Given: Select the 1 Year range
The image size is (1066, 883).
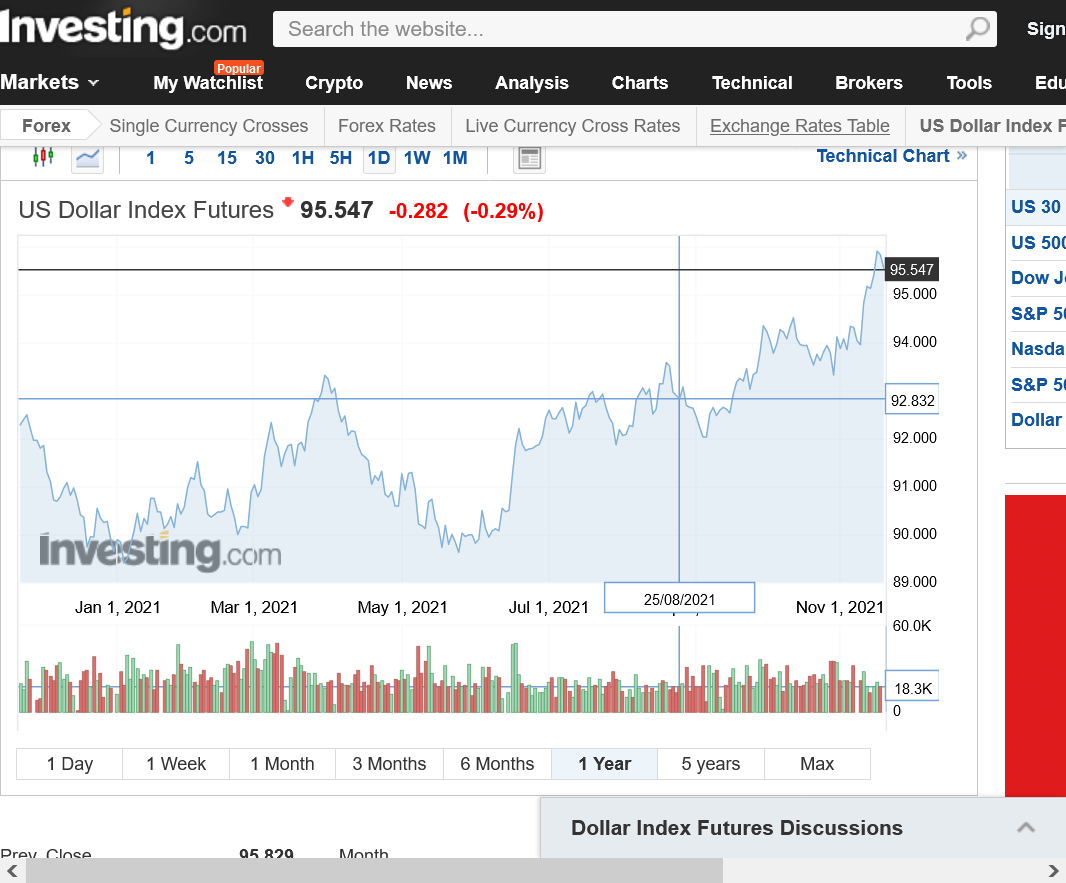Looking at the screenshot, I should (x=604, y=764).
